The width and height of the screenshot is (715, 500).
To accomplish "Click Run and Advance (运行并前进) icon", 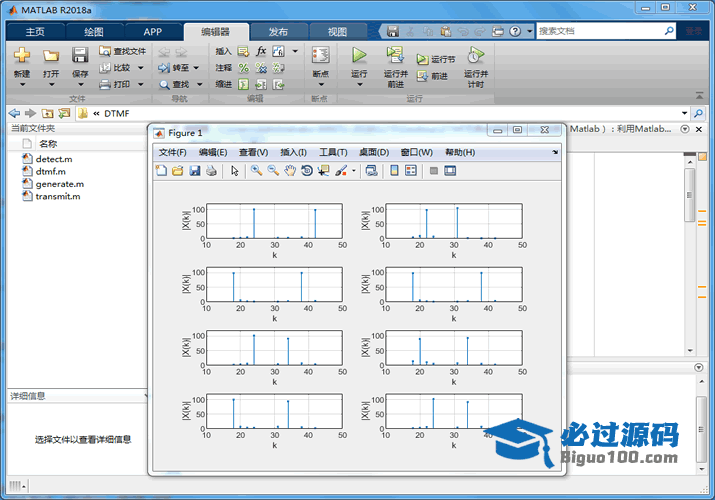I will (395, 55).
